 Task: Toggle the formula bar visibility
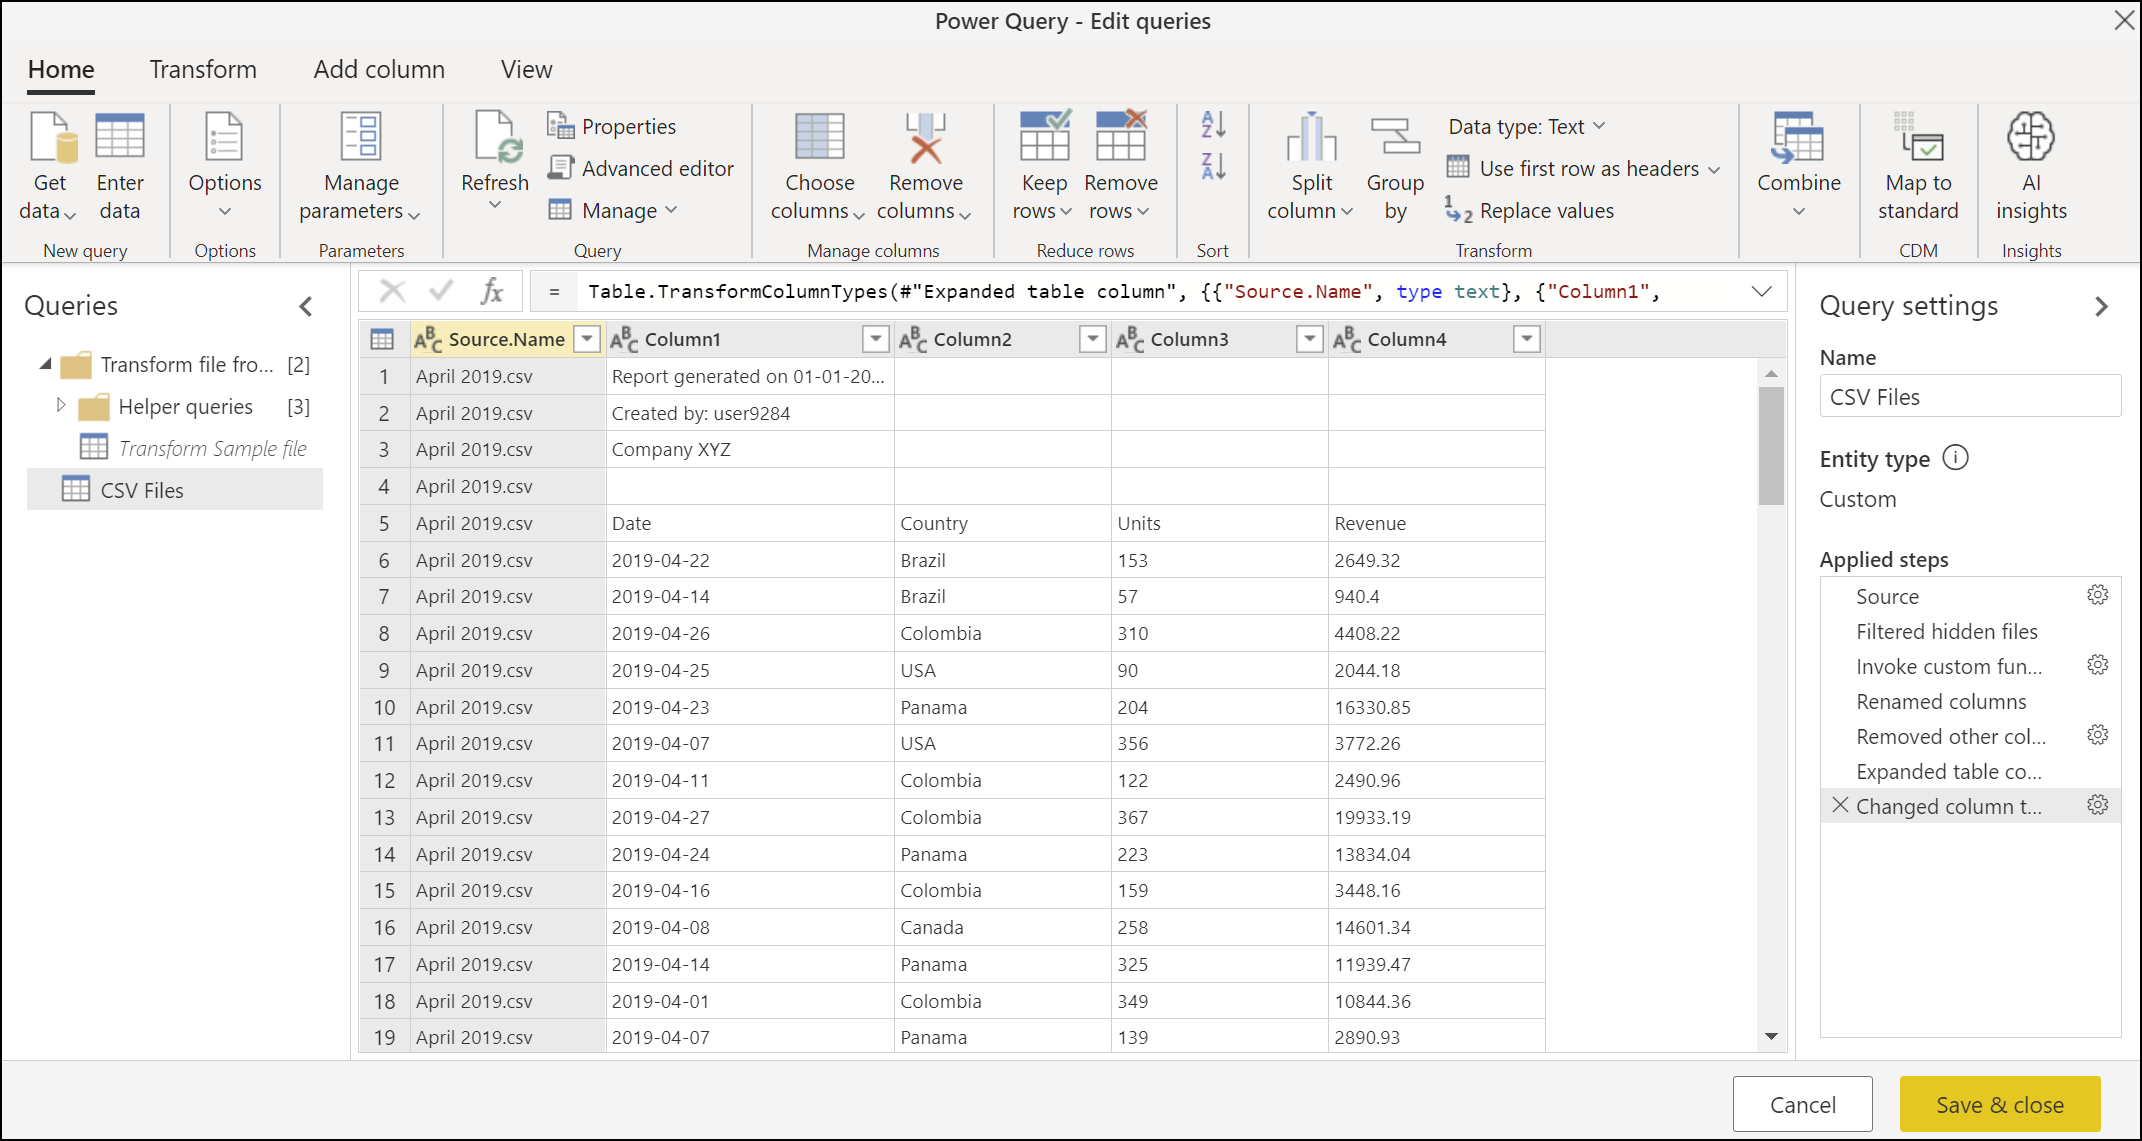pyautogui.click(x=526, y=67)
